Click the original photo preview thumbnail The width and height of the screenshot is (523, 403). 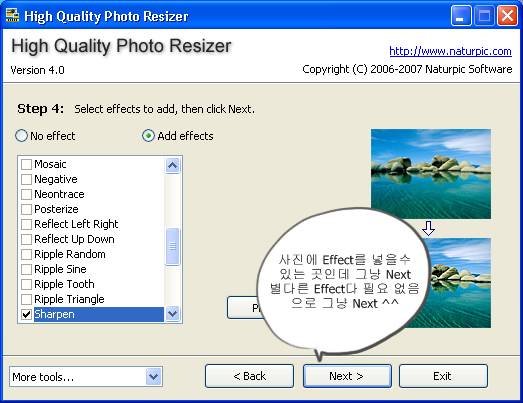click(431, 174)
